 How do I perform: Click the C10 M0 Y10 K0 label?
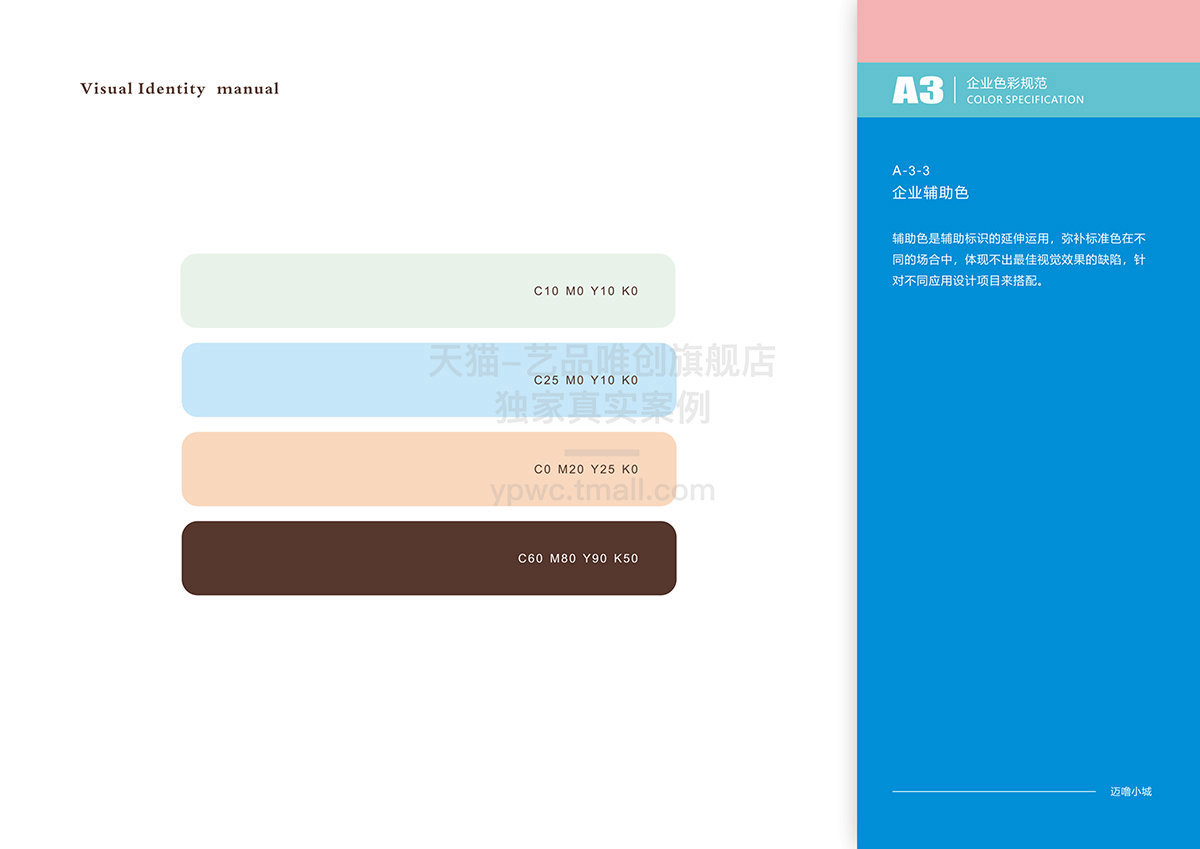coord(585,291)
